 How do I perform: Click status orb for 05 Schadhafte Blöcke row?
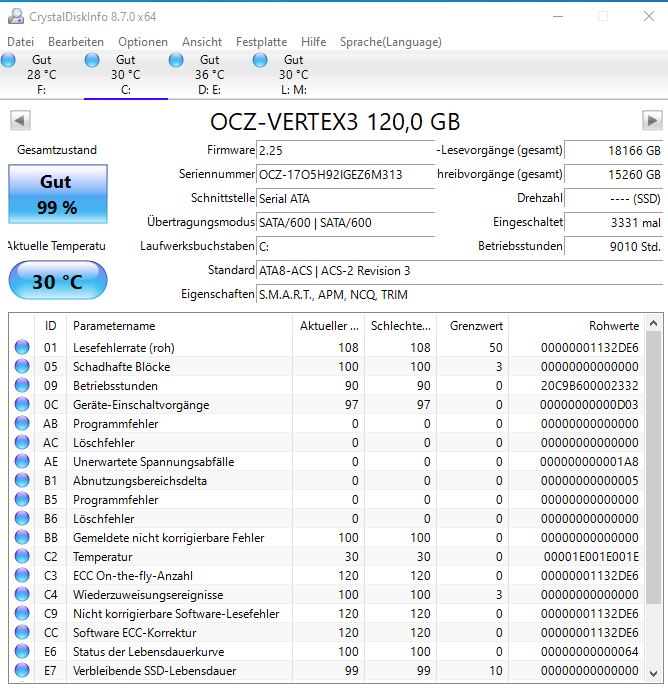pyautogui.click(x=22, y=366)
